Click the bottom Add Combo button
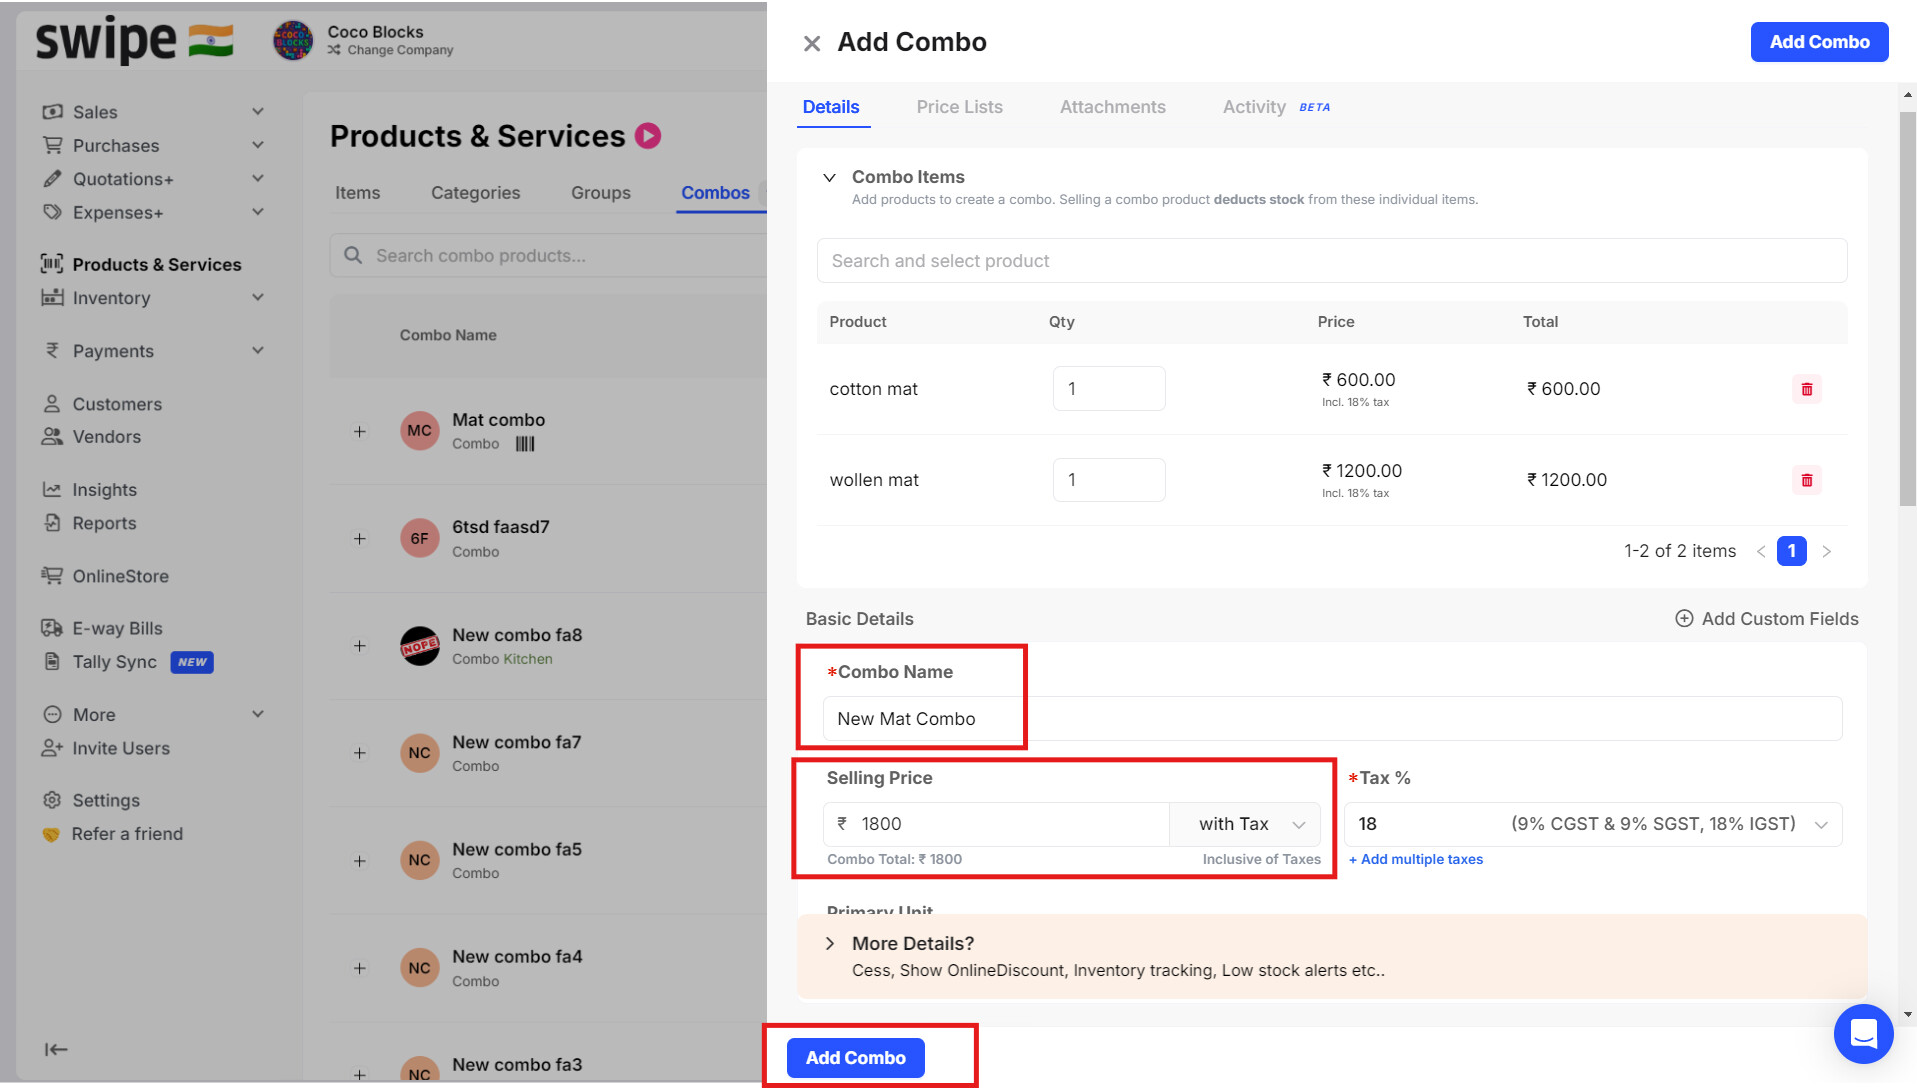 (855, 1058)
